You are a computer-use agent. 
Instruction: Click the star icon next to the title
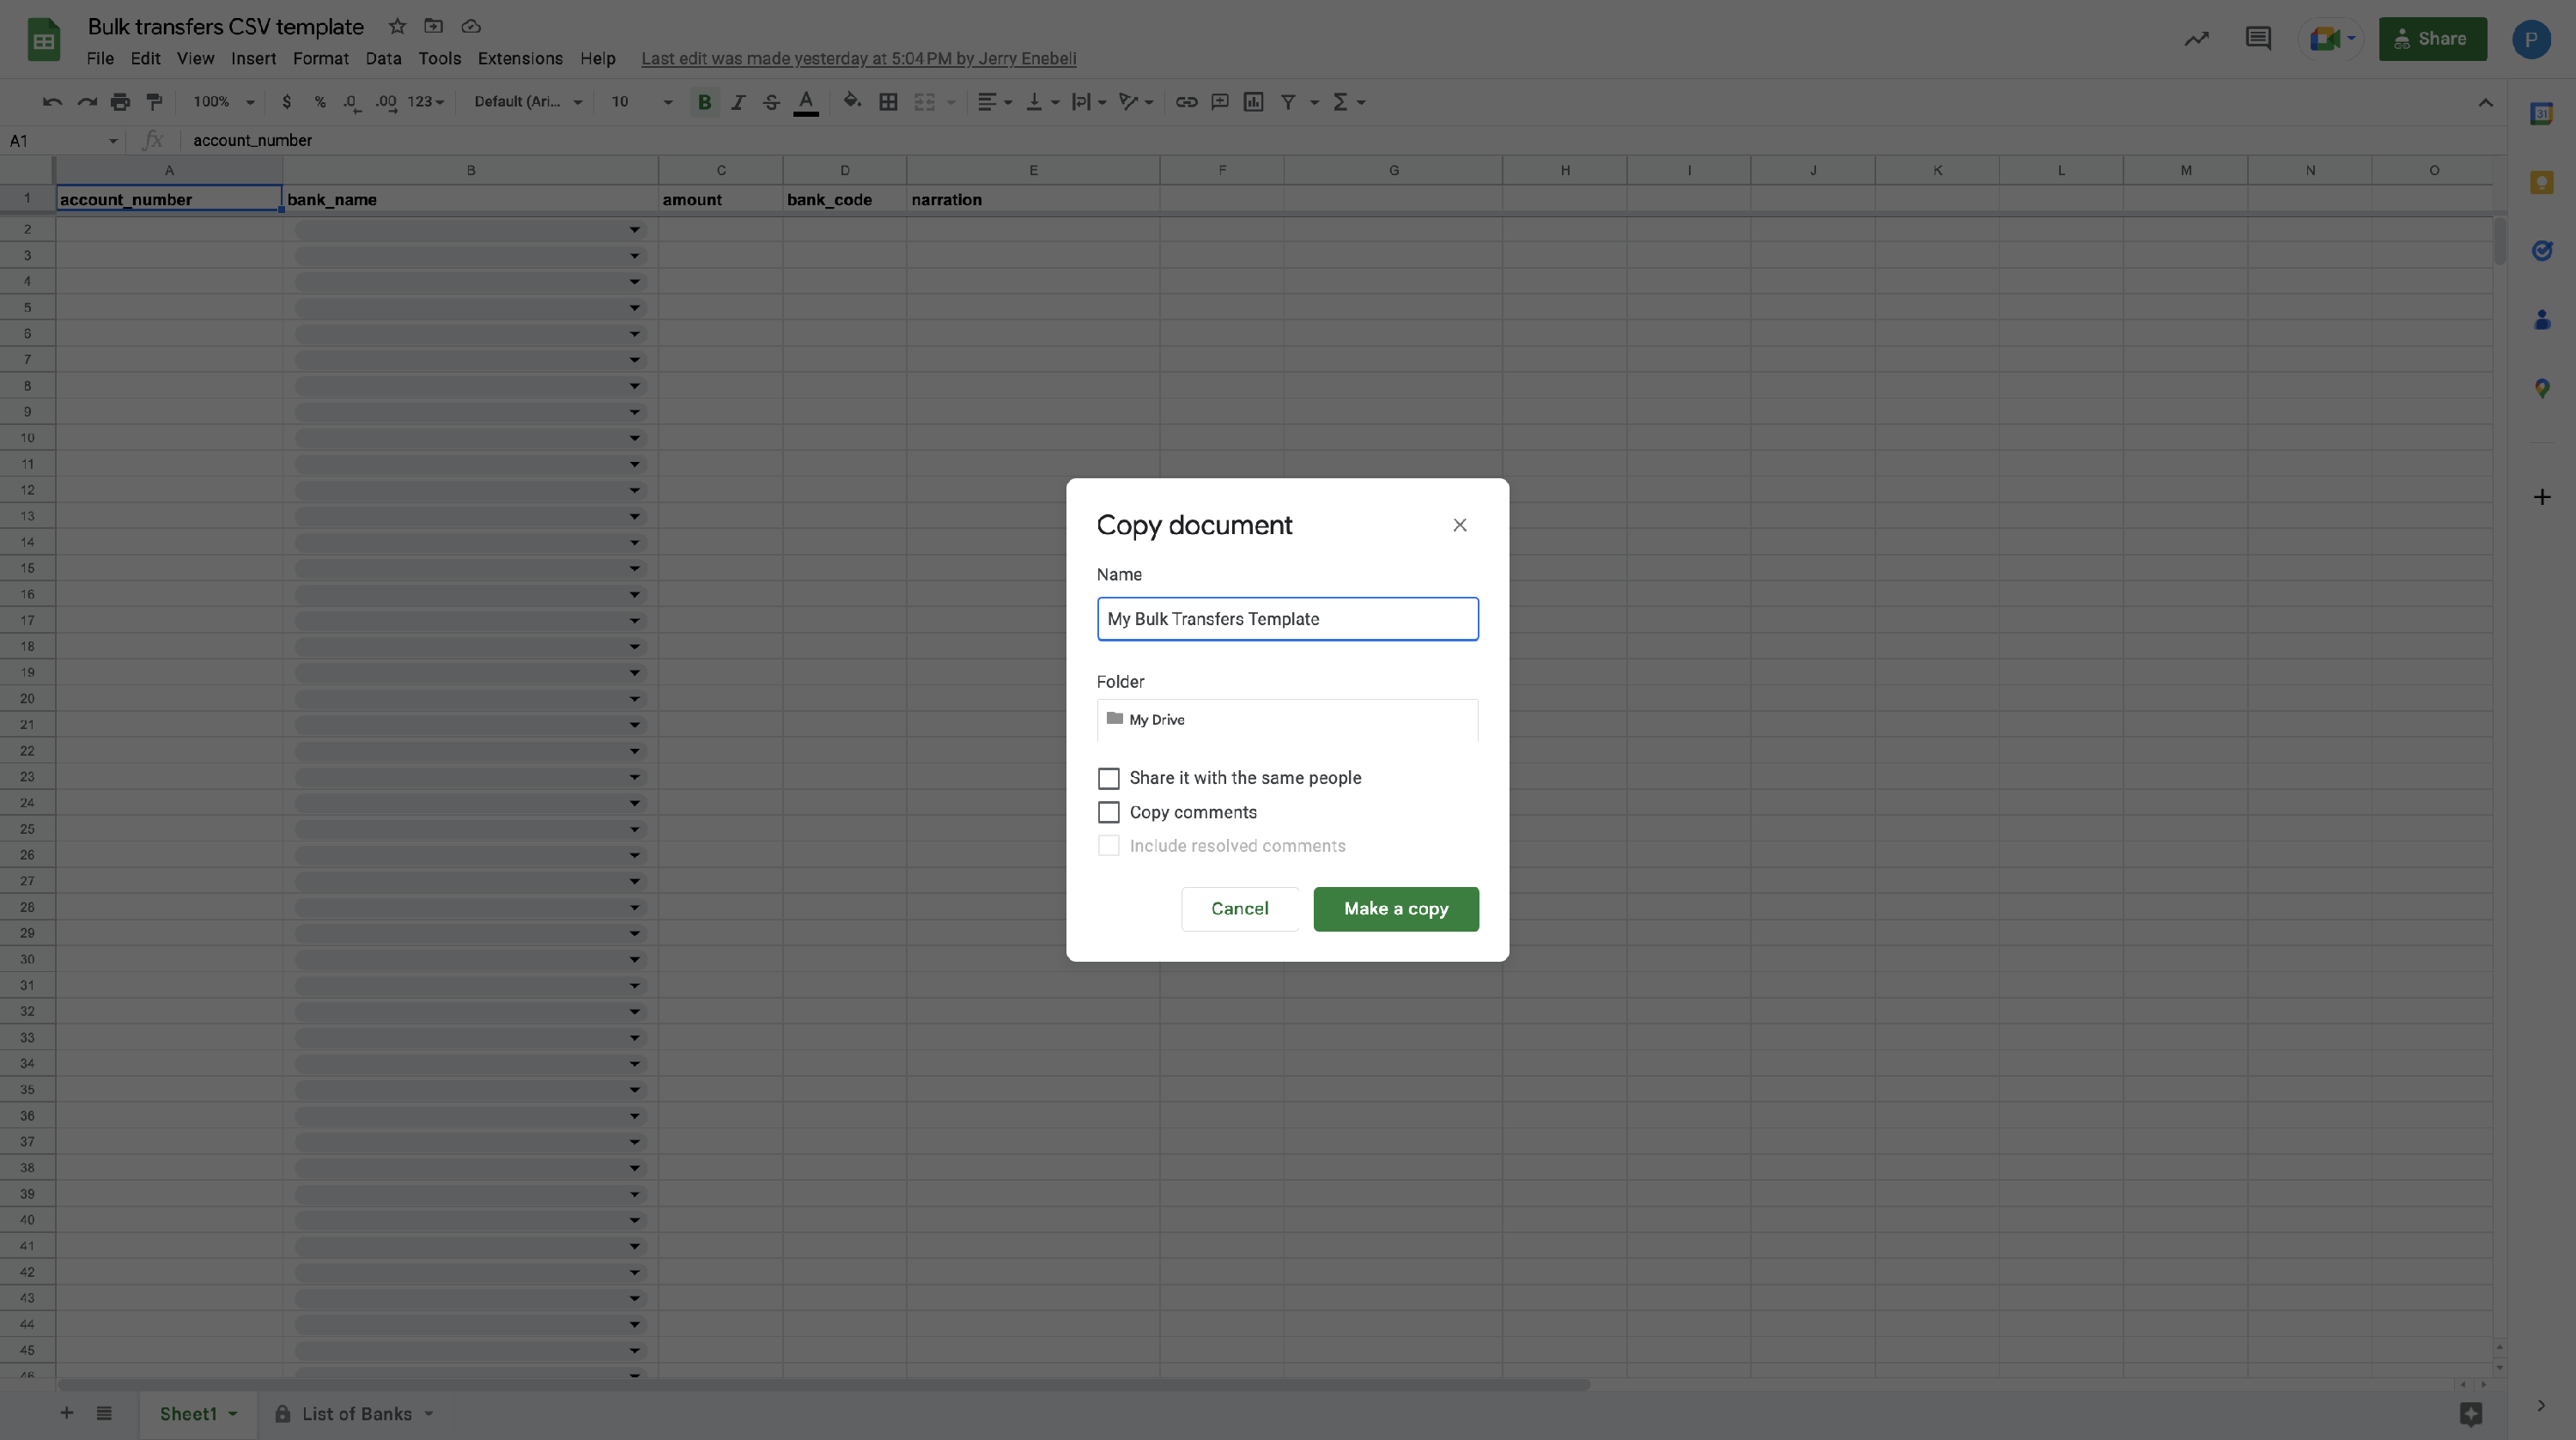397,27
